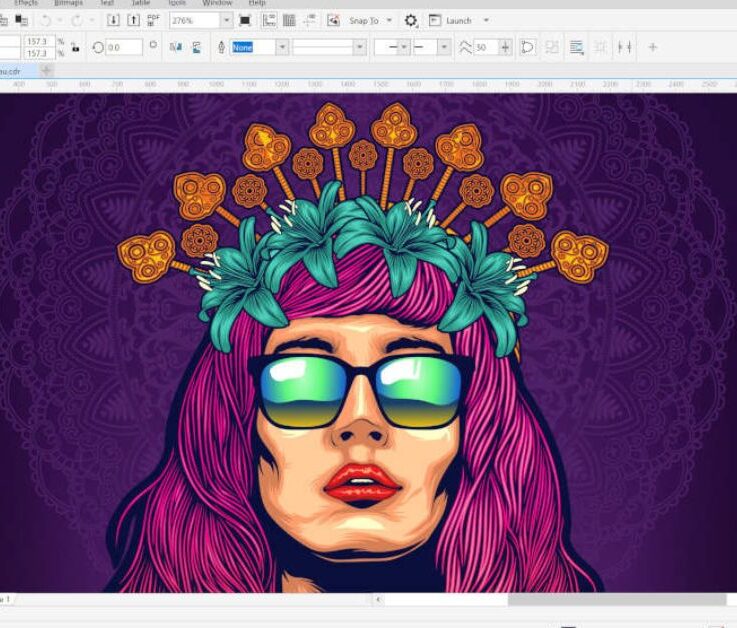Screen dimensions: 737x628
Task: Open the end arrowhead dropdown
Action: click(x=444, y=47)
